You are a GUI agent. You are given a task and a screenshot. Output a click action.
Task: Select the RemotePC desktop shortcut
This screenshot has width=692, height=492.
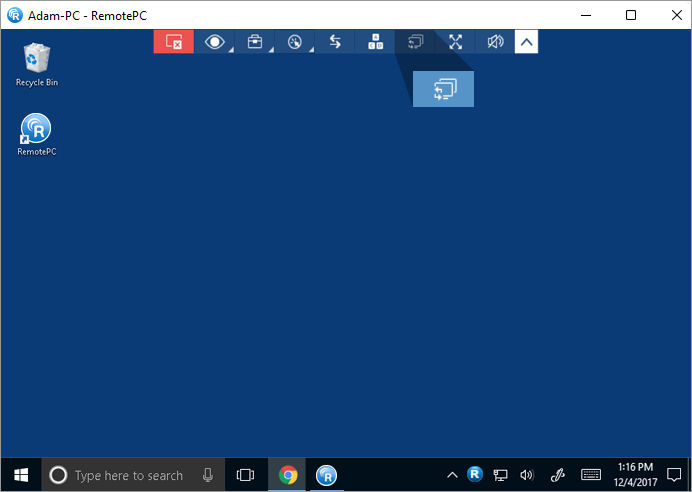(x=37, y=133)
